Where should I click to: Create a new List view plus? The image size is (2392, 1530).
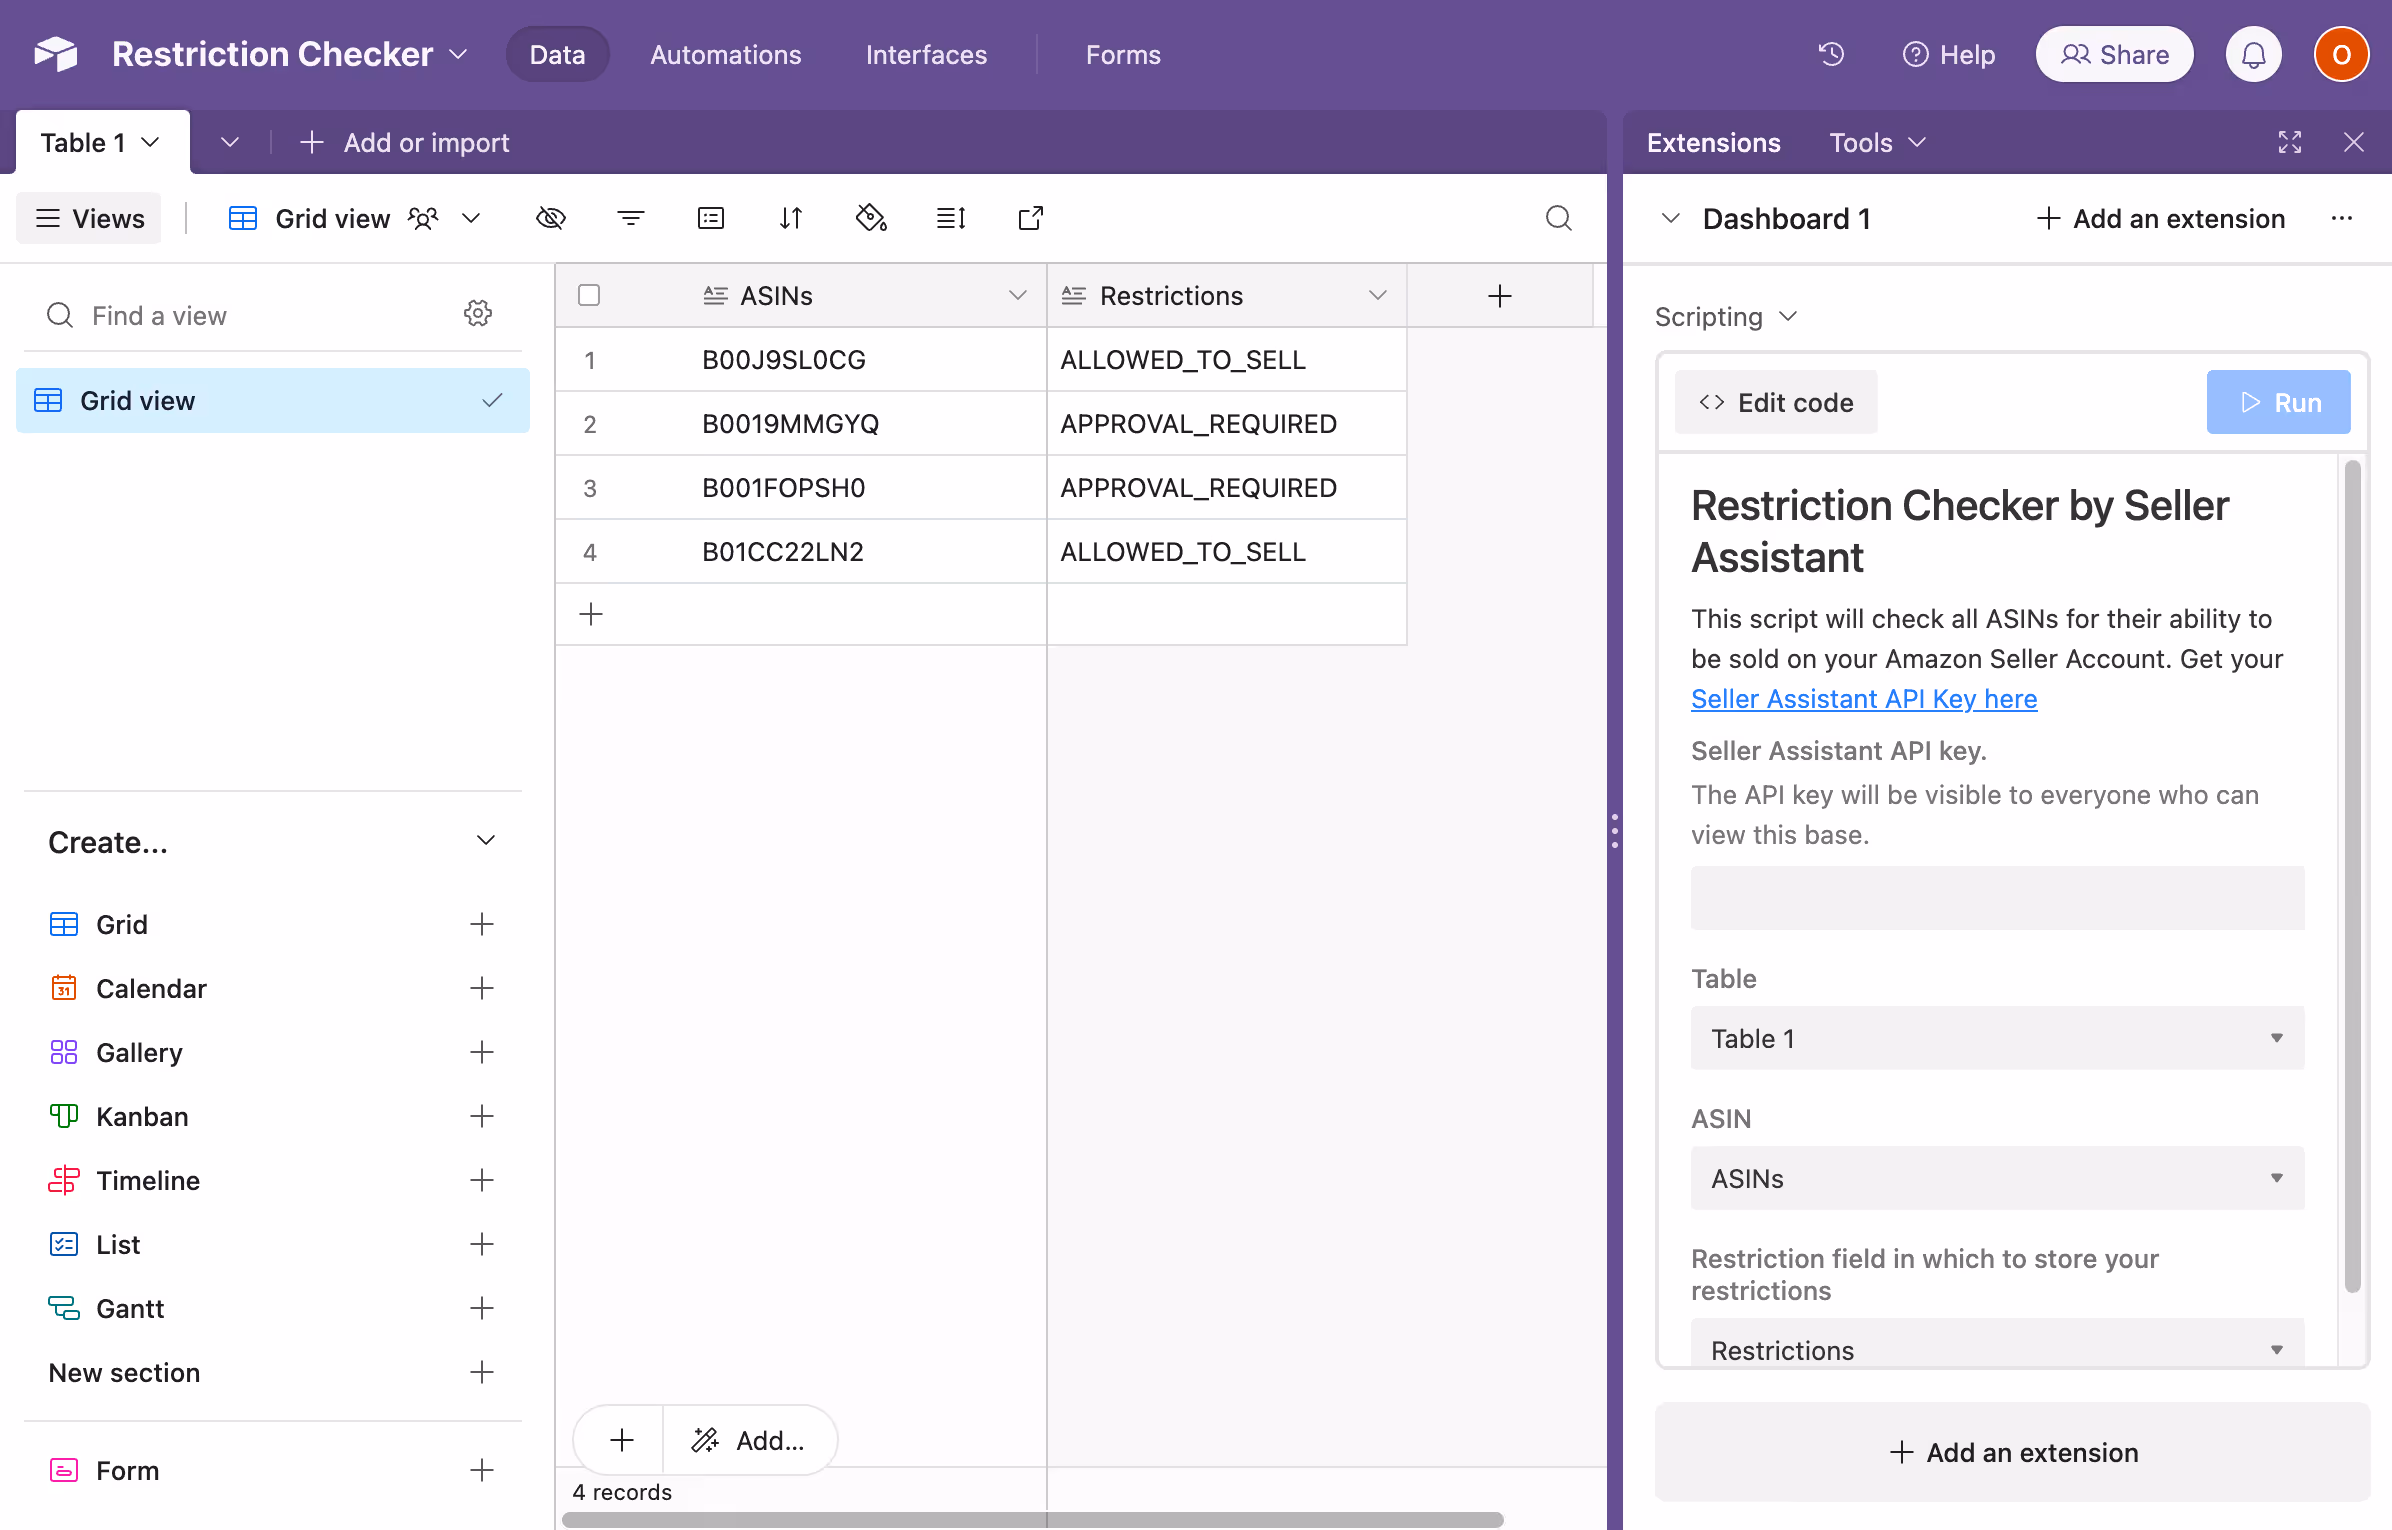click(x=482, y=1244)
